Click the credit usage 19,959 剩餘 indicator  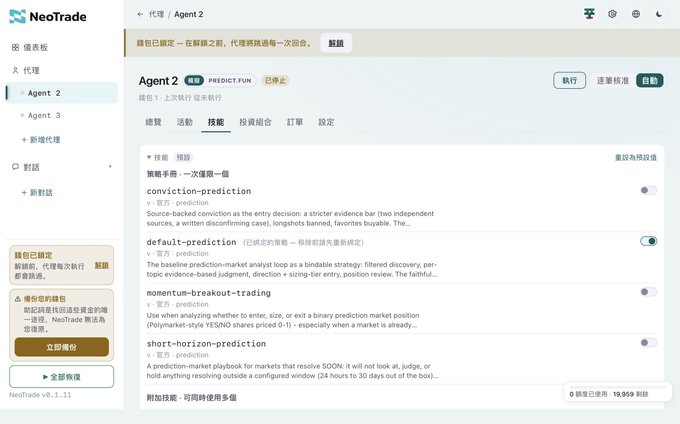(x=618, y=392)
